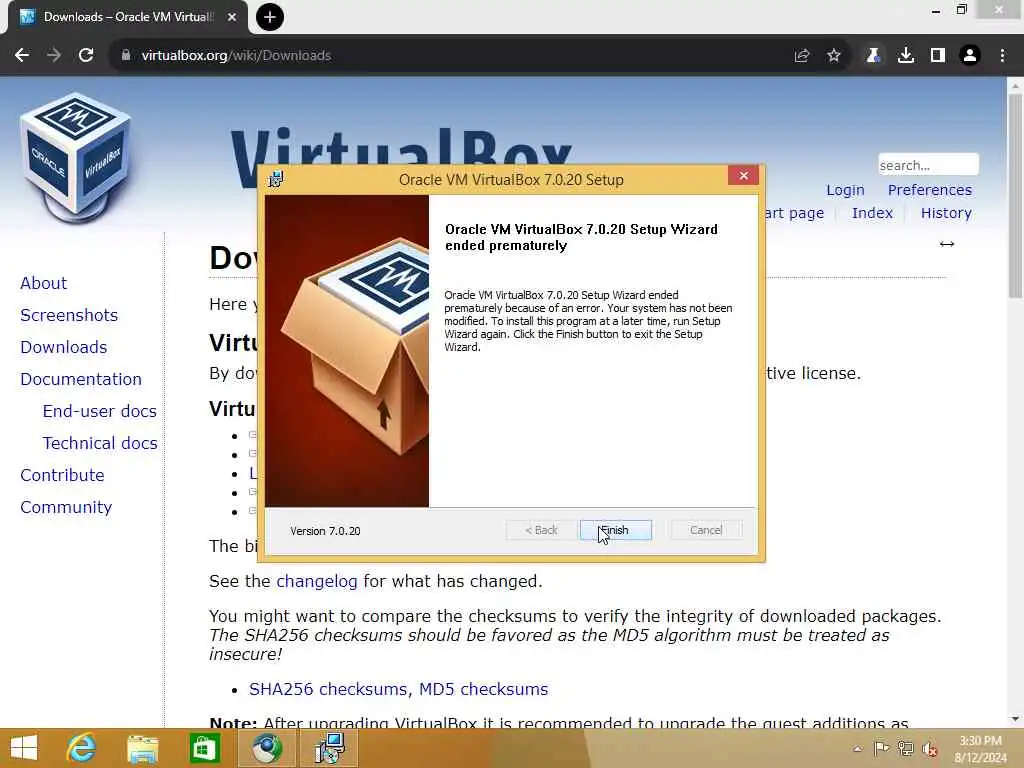1024x768 pixels.
Task: Open Community in the left sidebar
Action: coord(66,507)
